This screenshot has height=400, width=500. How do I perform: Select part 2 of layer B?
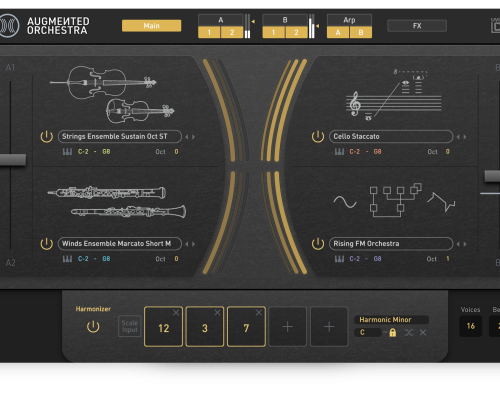pos(296,32)
